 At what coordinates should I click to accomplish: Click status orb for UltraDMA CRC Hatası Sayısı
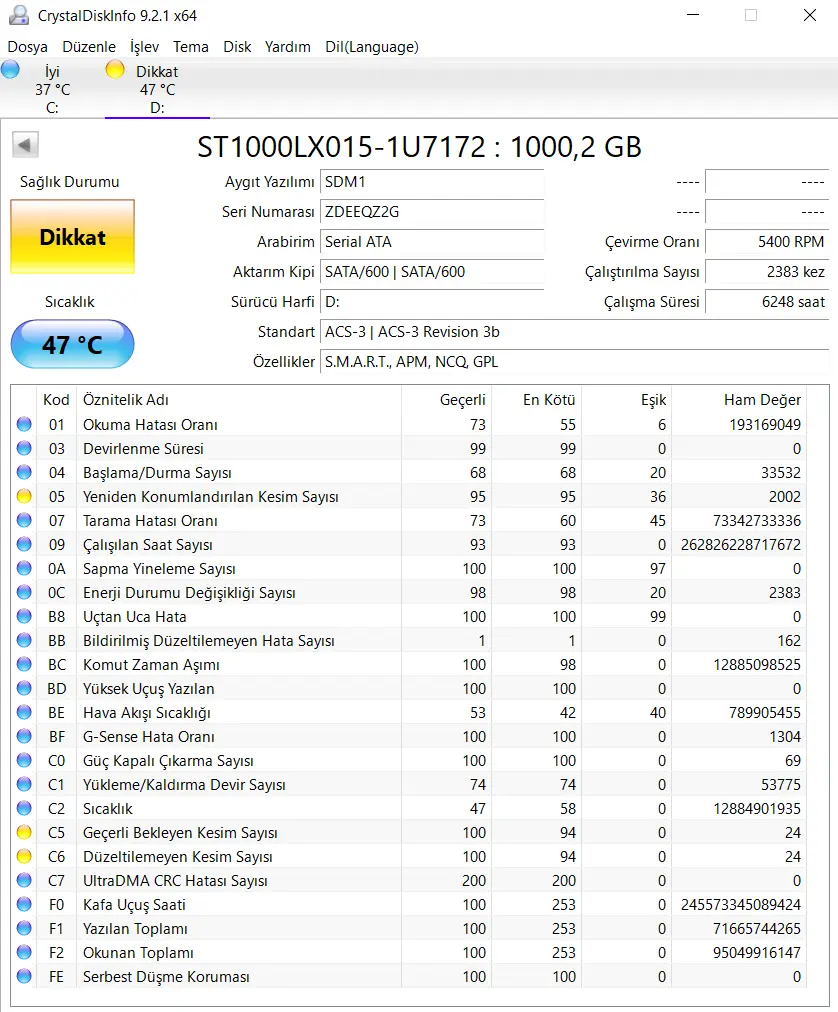point(24,880)
